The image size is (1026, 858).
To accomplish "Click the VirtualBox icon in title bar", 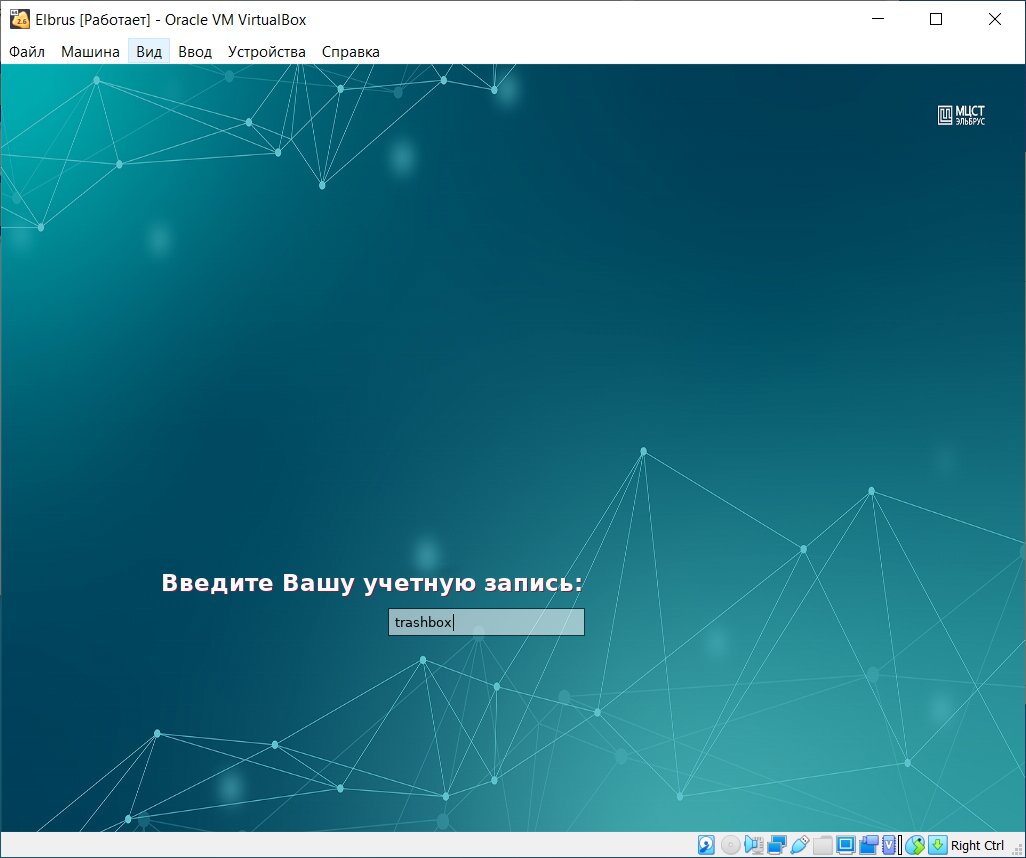I will 20,20.
